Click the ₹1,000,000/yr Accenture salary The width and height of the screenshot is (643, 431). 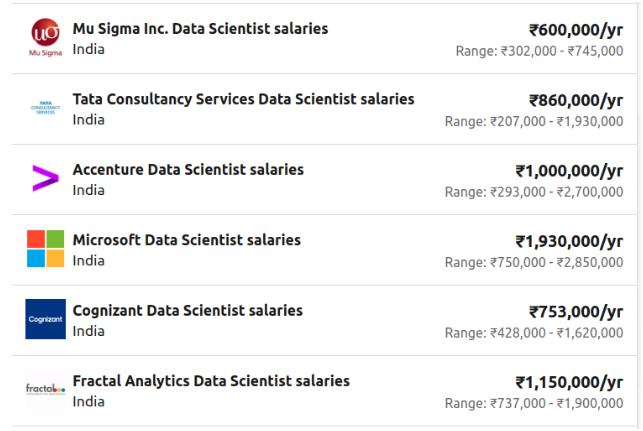pyautogui.click(x=568, y=171)
